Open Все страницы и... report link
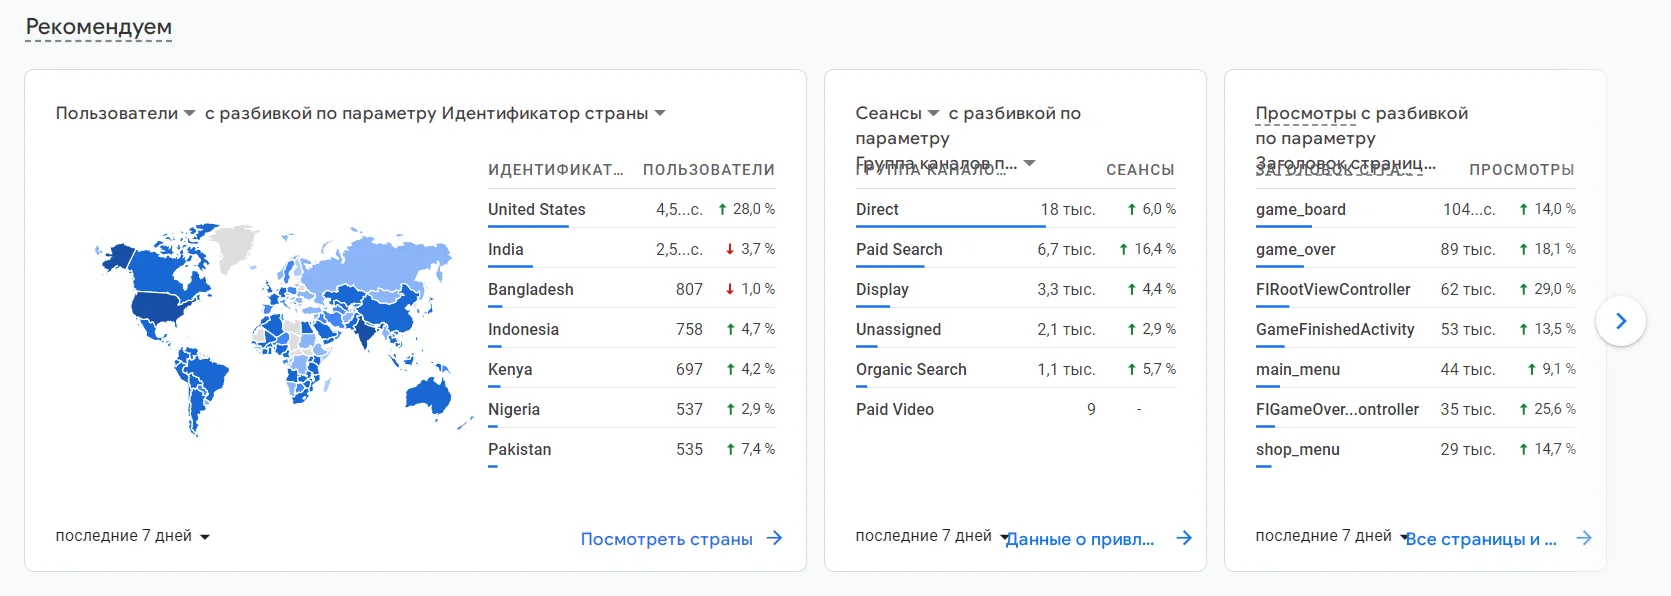This screenshot has width=1671, height=596. 1480,539
